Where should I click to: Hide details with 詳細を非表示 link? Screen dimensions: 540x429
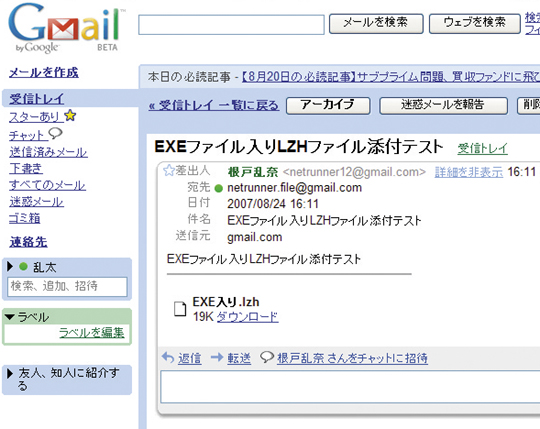pyautogui.click(x=468, y=172)
